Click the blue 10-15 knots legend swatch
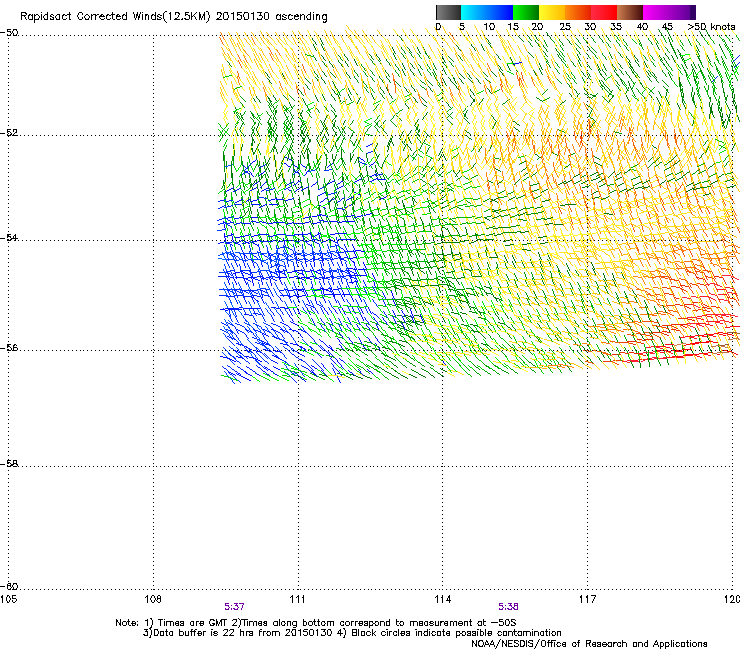 click(500, 12)
